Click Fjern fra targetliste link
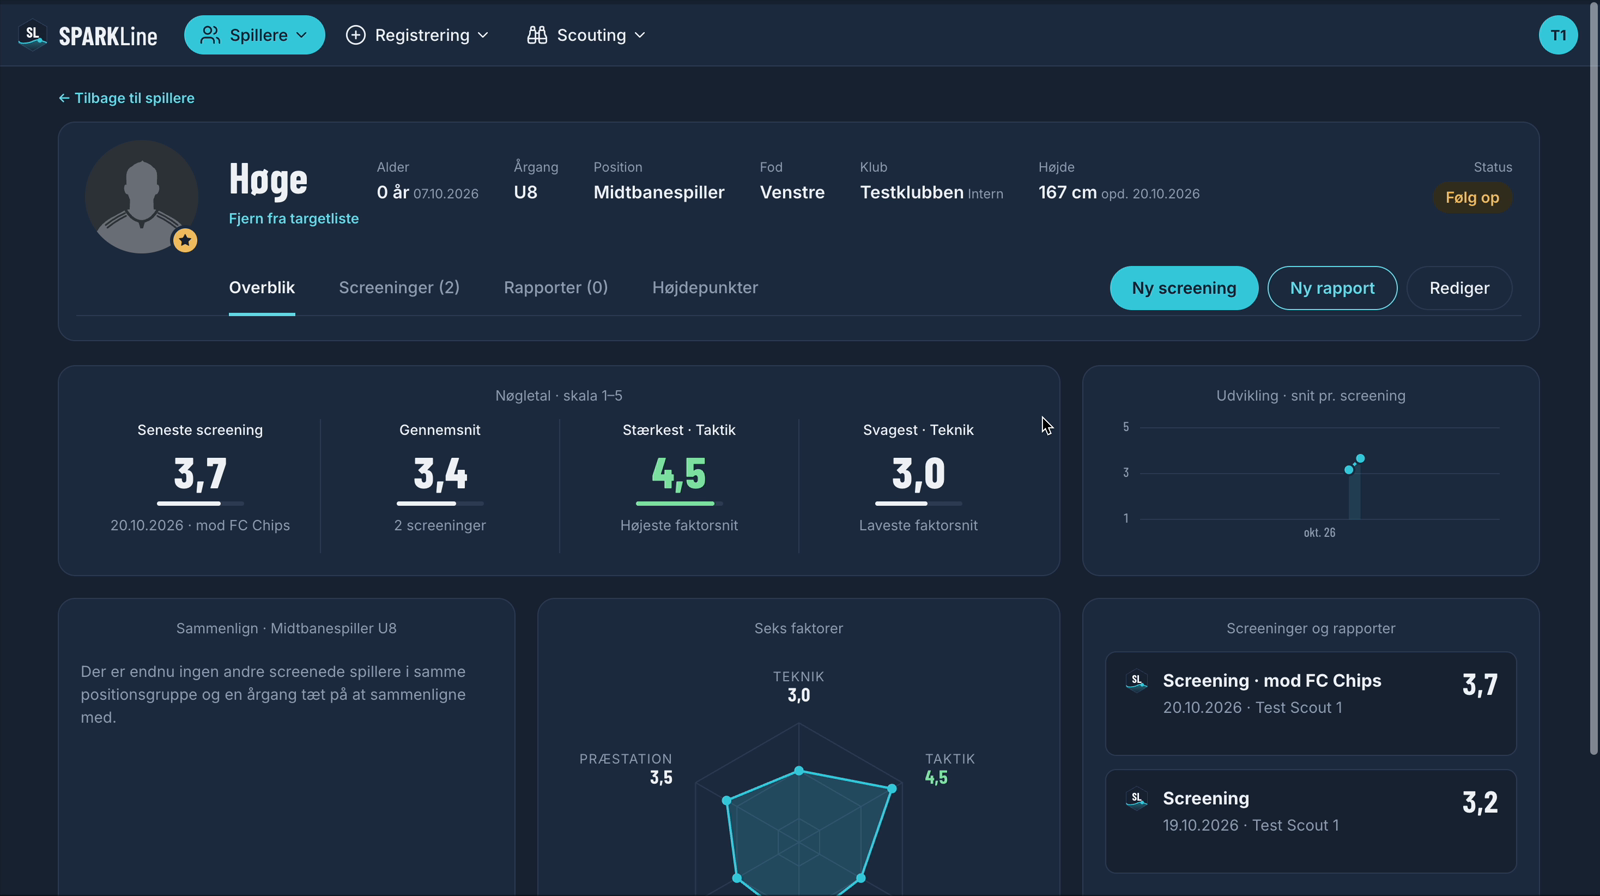Image resolution: width=1600 pixels, height=896 pixels. 294,218
